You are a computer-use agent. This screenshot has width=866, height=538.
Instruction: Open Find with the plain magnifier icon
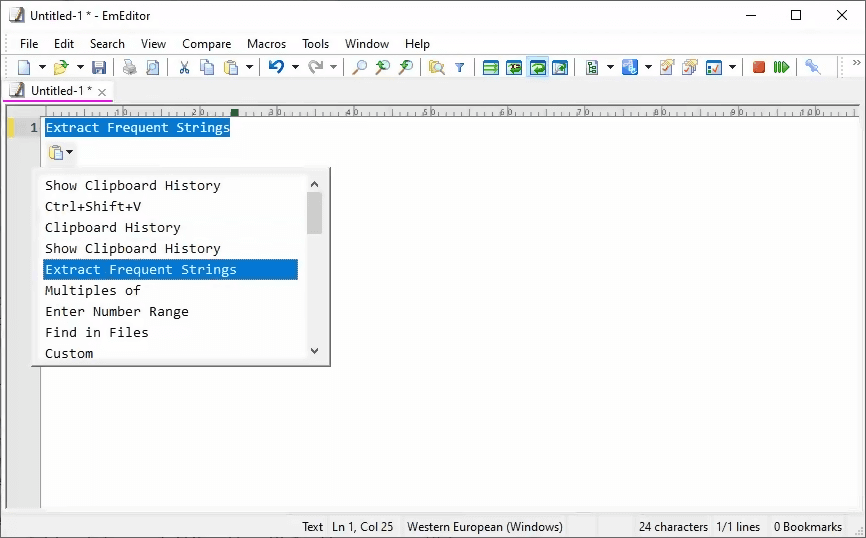tap(359, 67)
